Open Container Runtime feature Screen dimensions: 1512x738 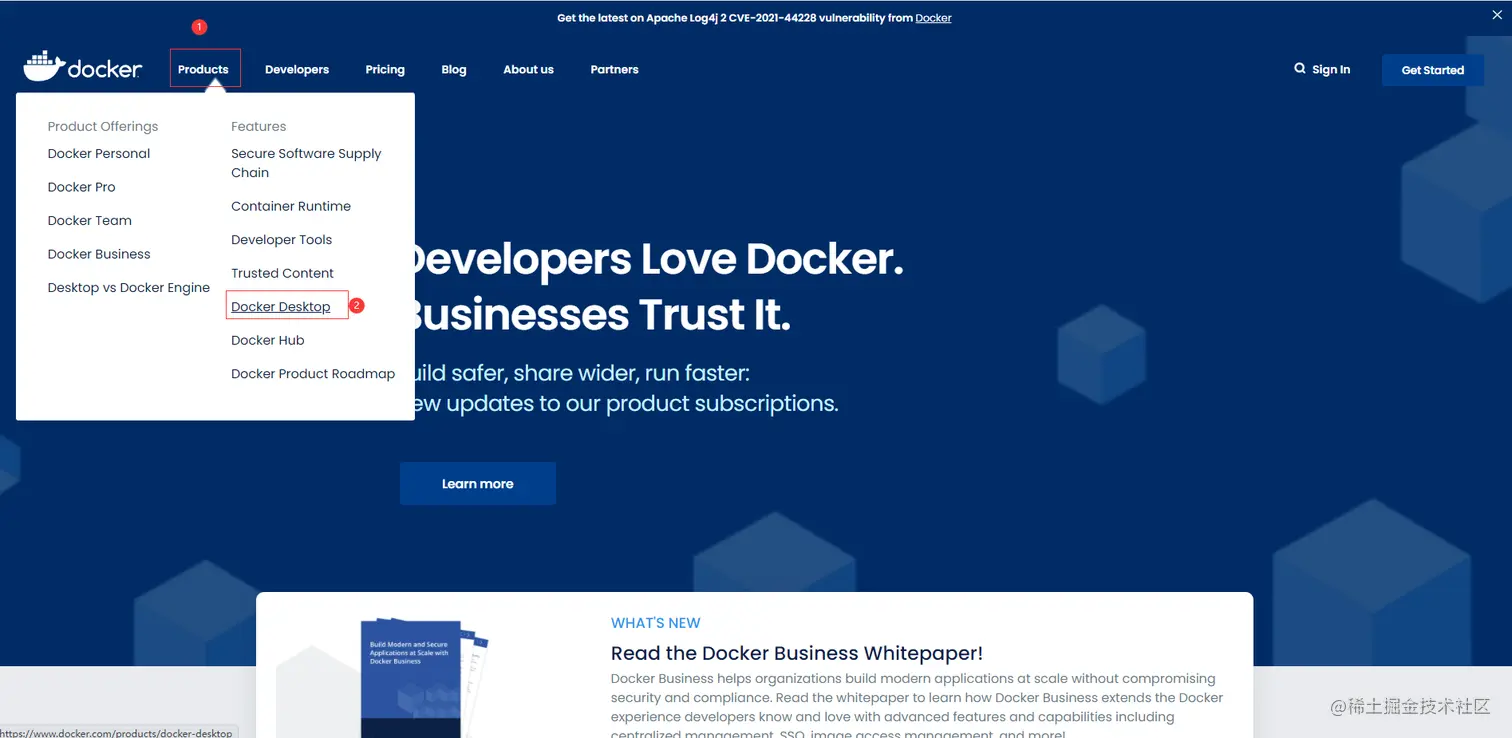click(291, 206)
